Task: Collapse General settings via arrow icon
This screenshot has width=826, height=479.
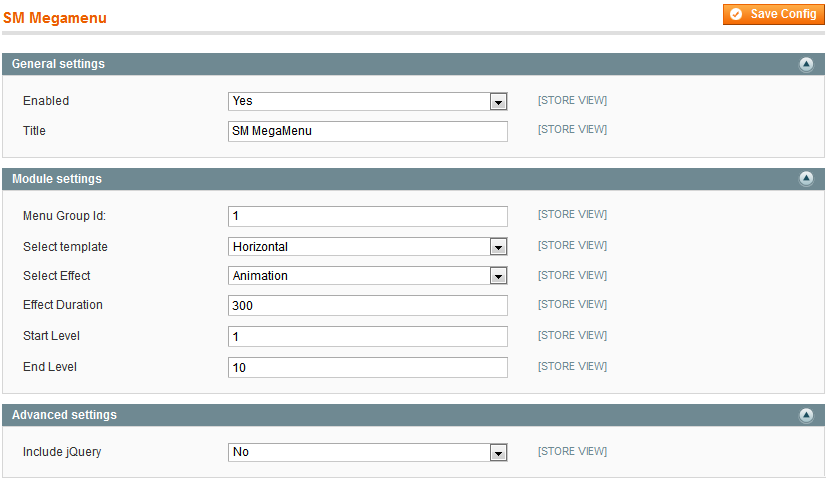Action: (806, 64)
